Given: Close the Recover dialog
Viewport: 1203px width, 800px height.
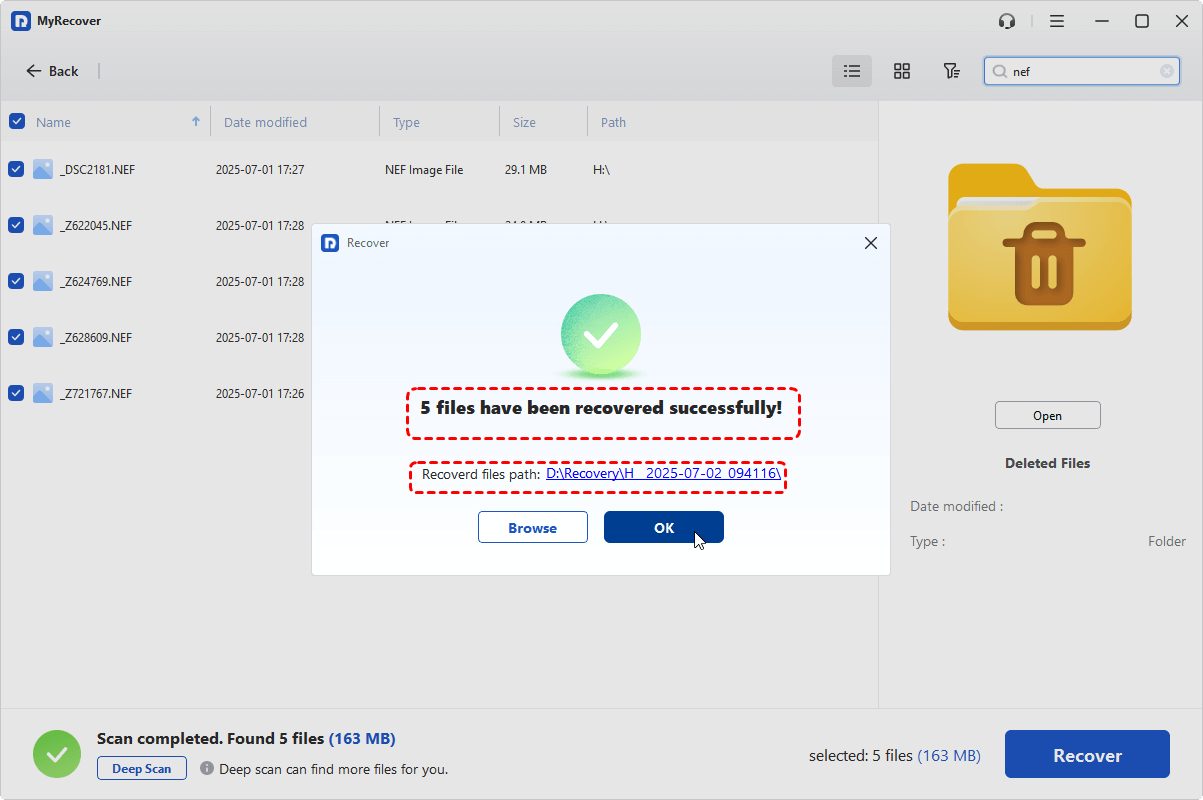Looking at the screenshot, I should click(x=871, y=243).
